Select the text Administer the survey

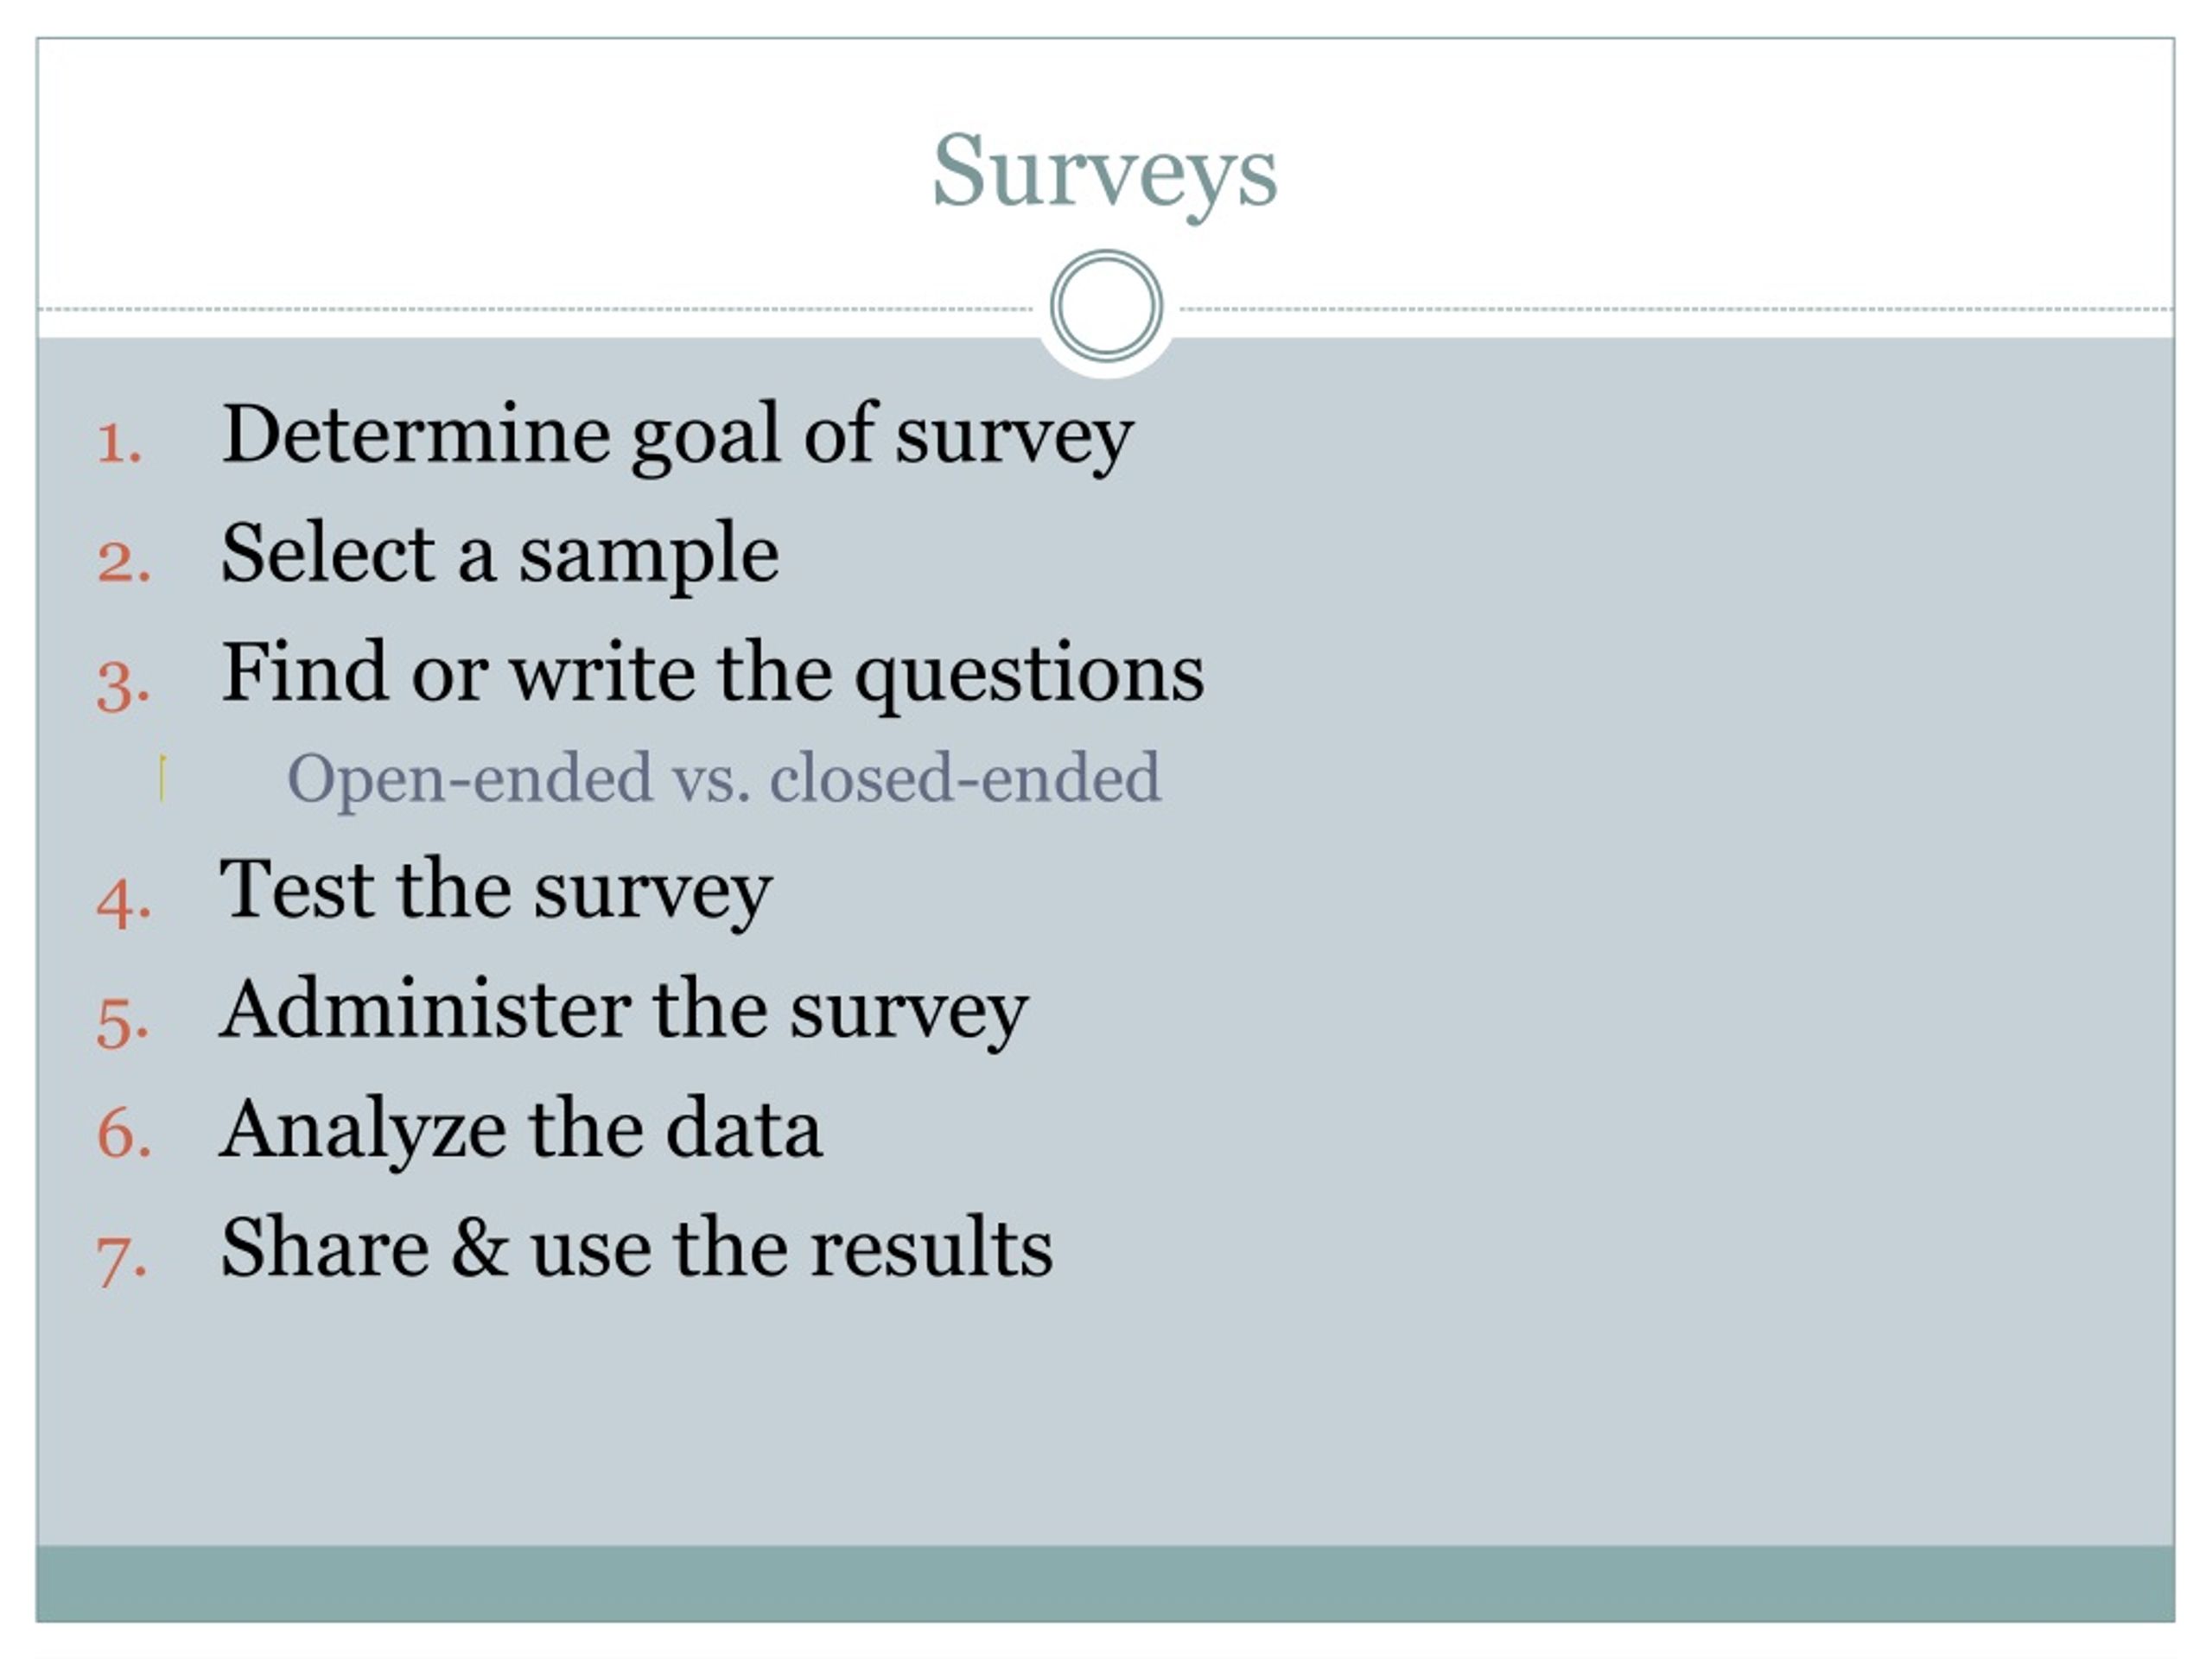[624, 1011]
